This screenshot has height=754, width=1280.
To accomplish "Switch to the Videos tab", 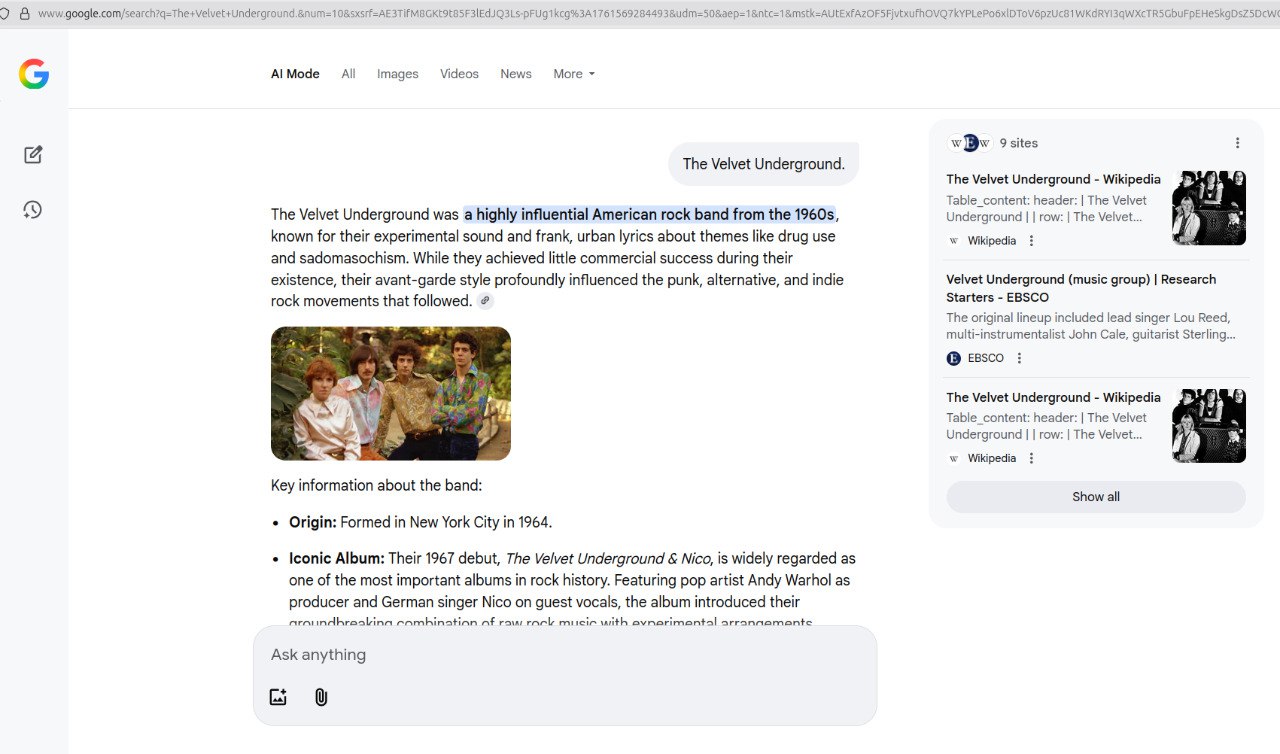I will click(x=459, y=74).
